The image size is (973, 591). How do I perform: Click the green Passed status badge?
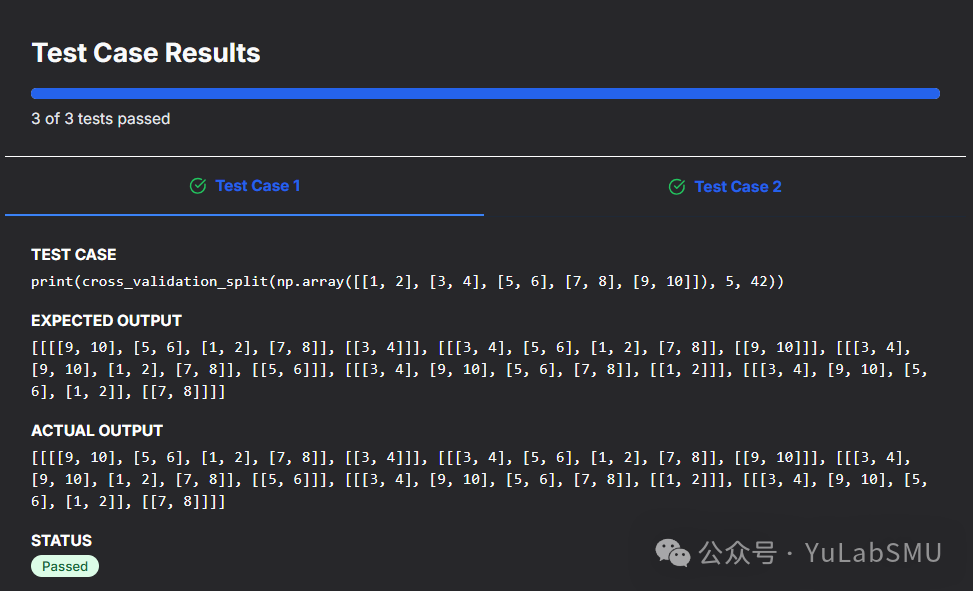65,566
